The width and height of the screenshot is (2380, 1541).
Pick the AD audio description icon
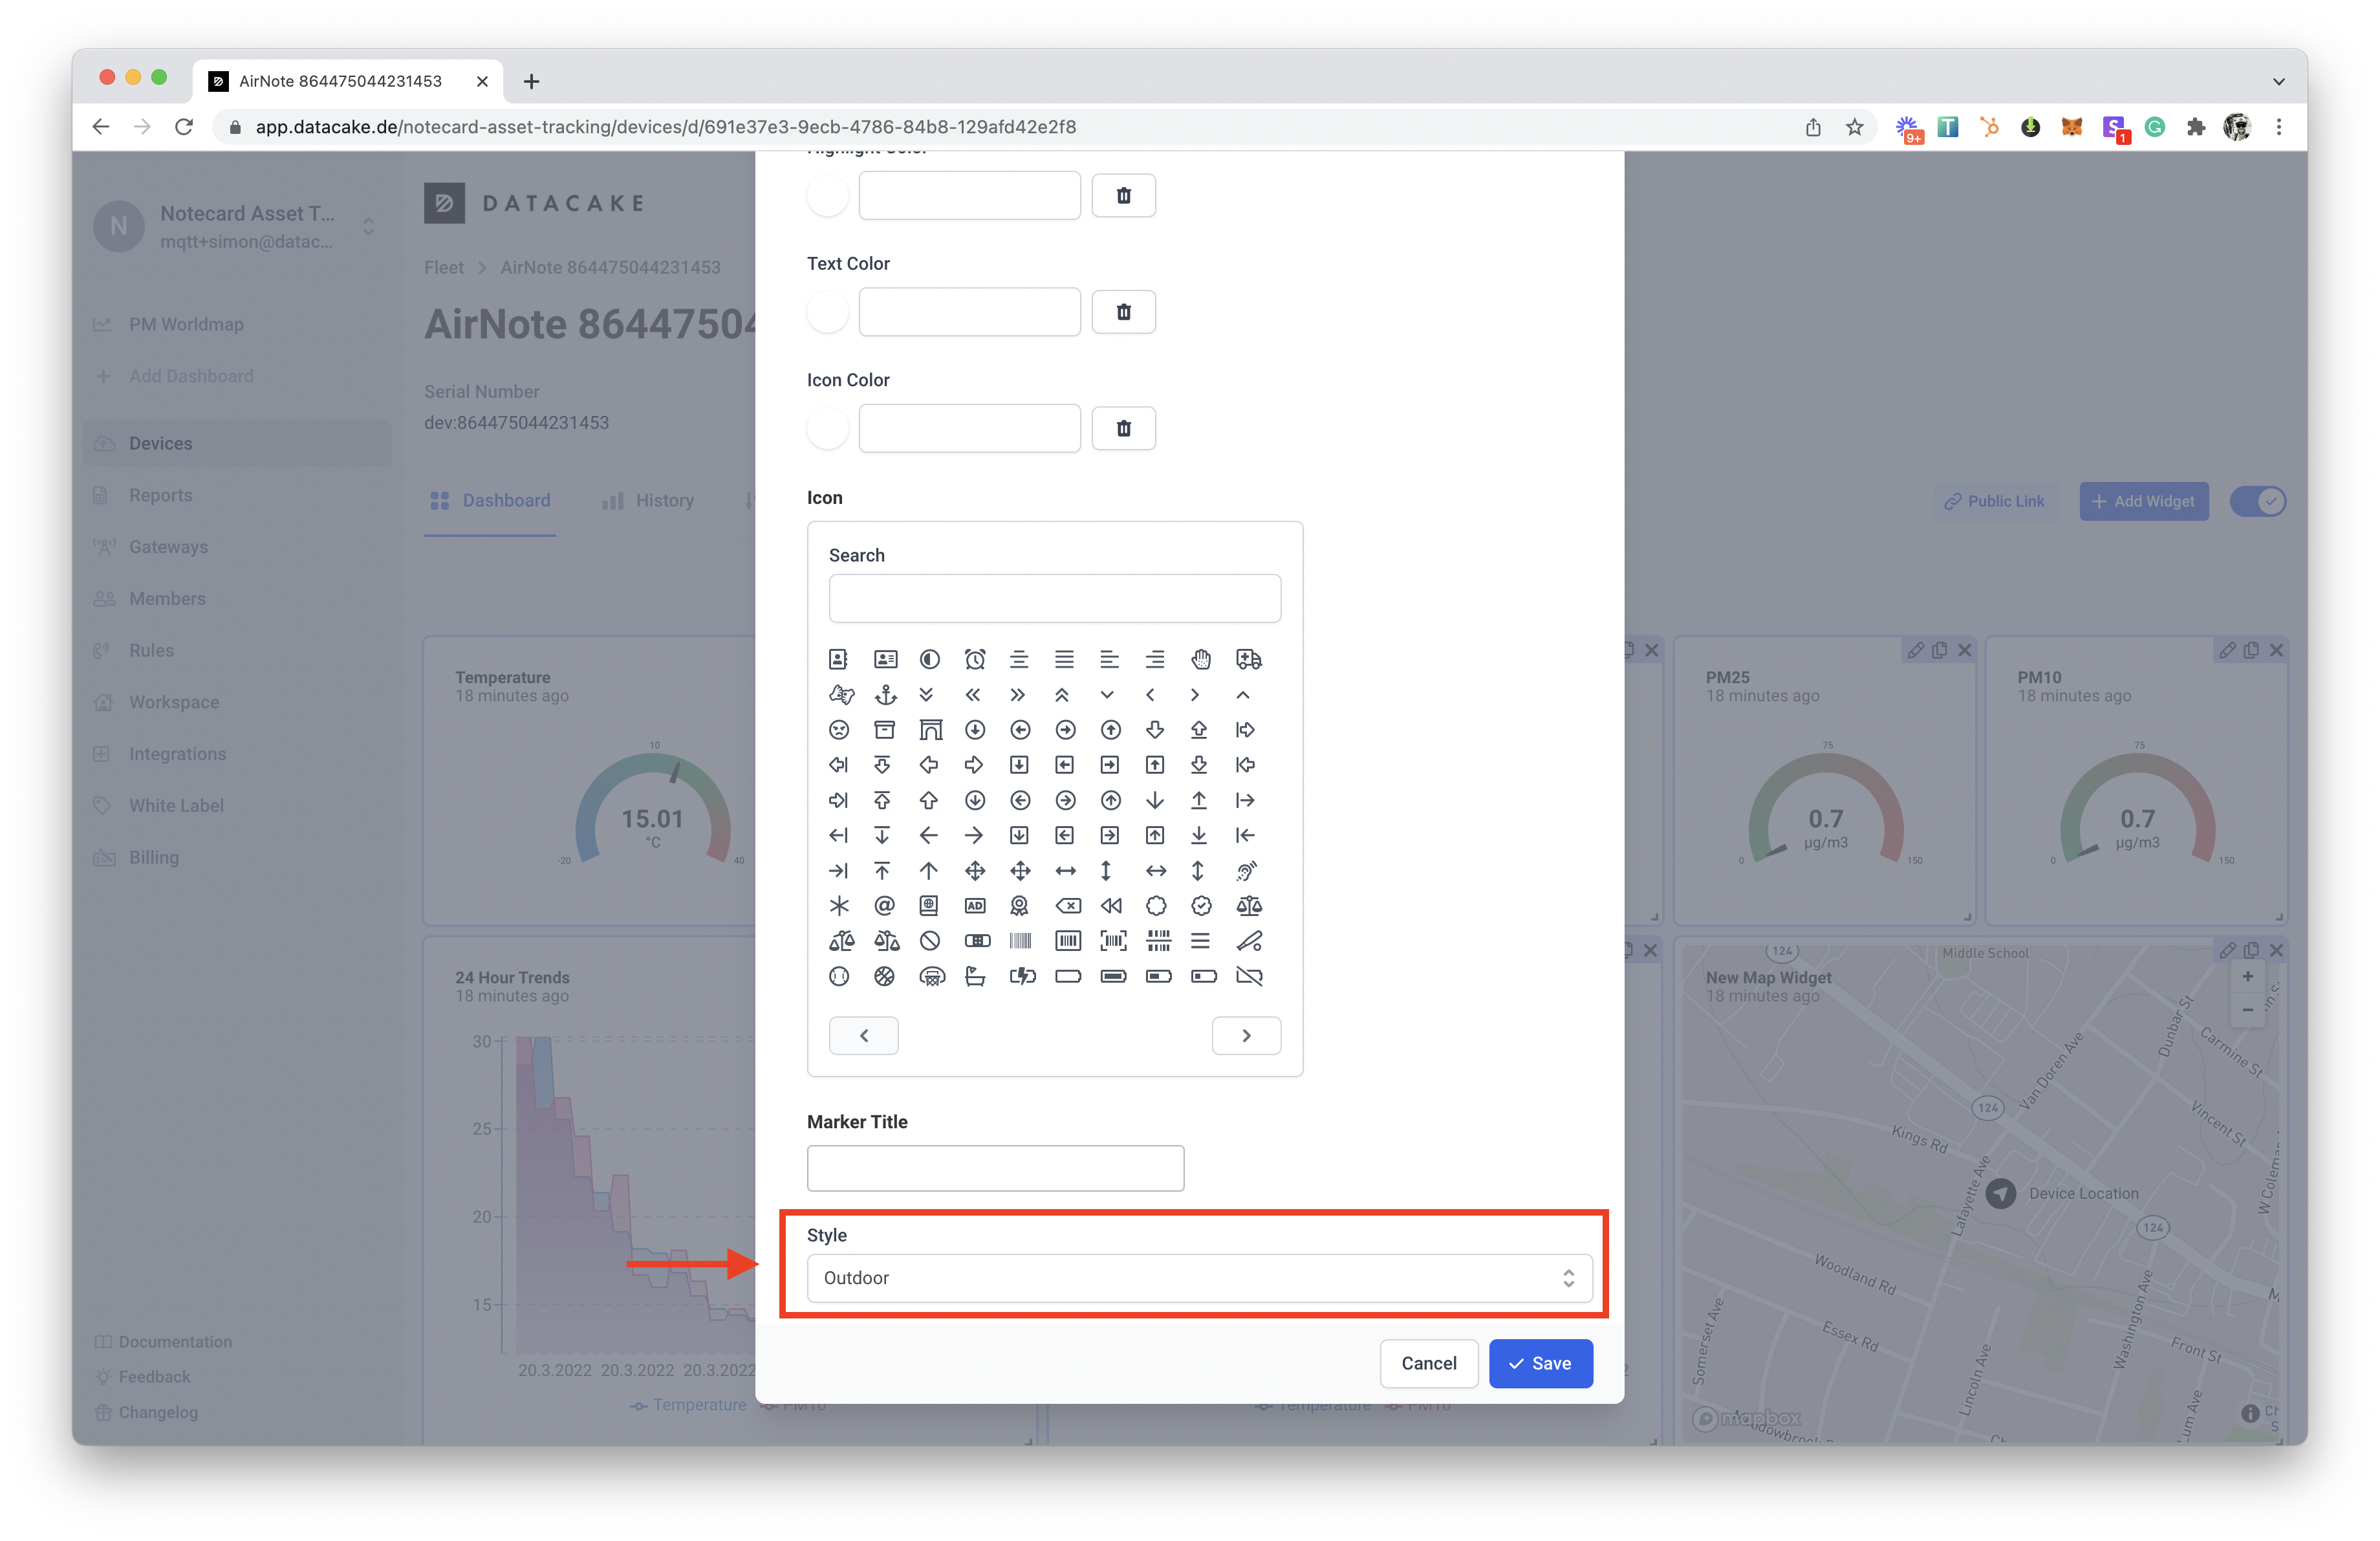tap(975, 905)
